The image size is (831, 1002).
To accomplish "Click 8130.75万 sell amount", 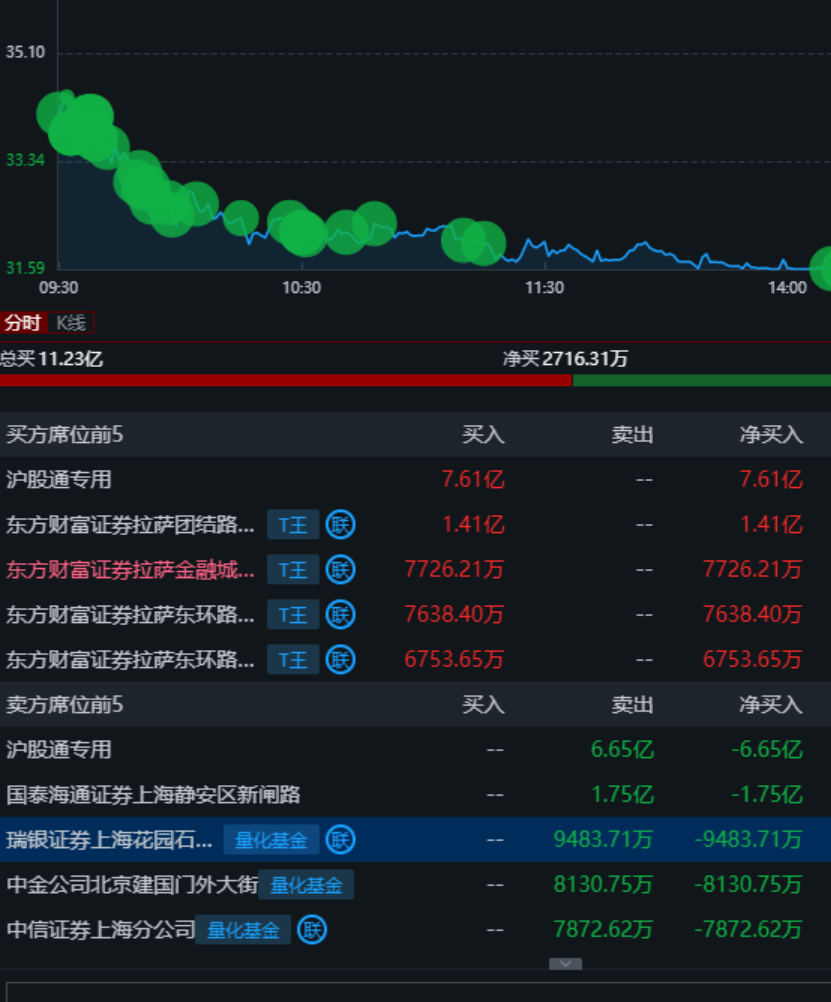I will coord(603,885).
